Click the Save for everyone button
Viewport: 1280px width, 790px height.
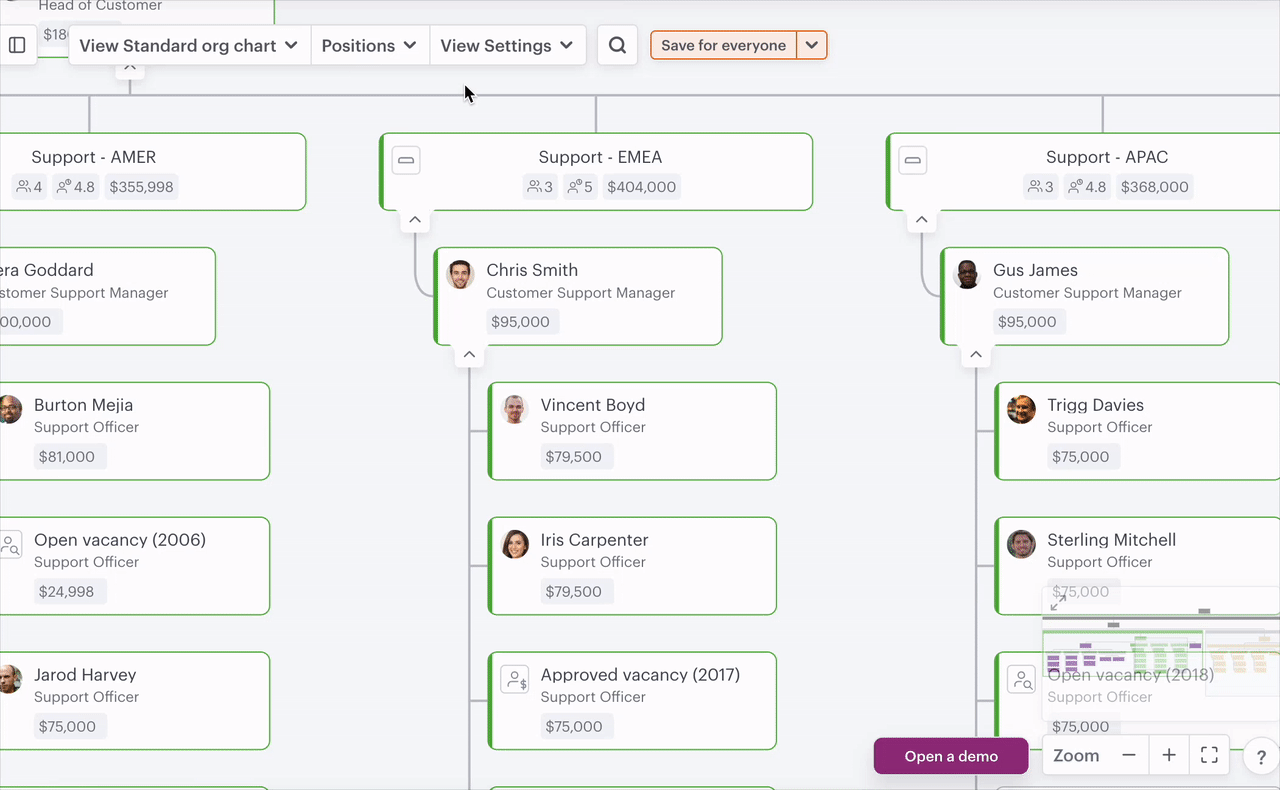pos(723,46)
